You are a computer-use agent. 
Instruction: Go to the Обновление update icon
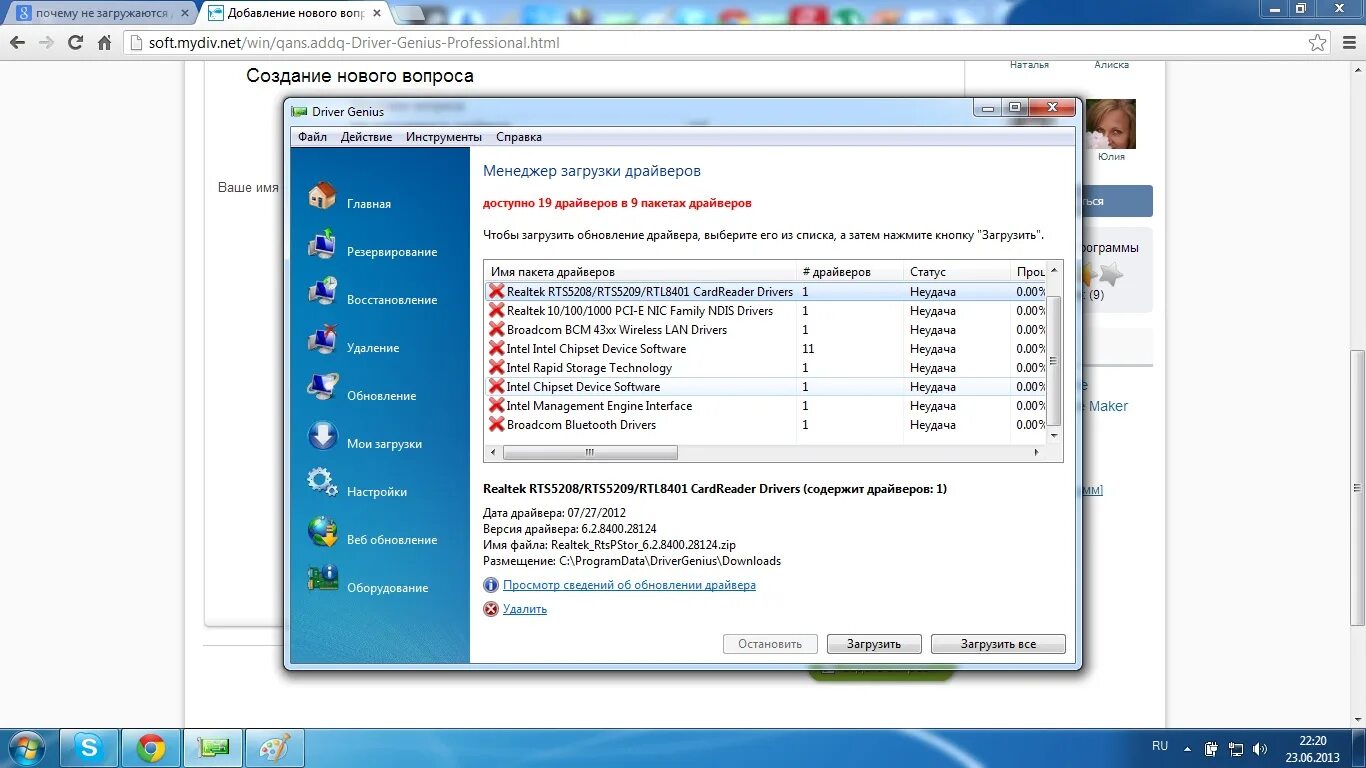click(323, 387)
